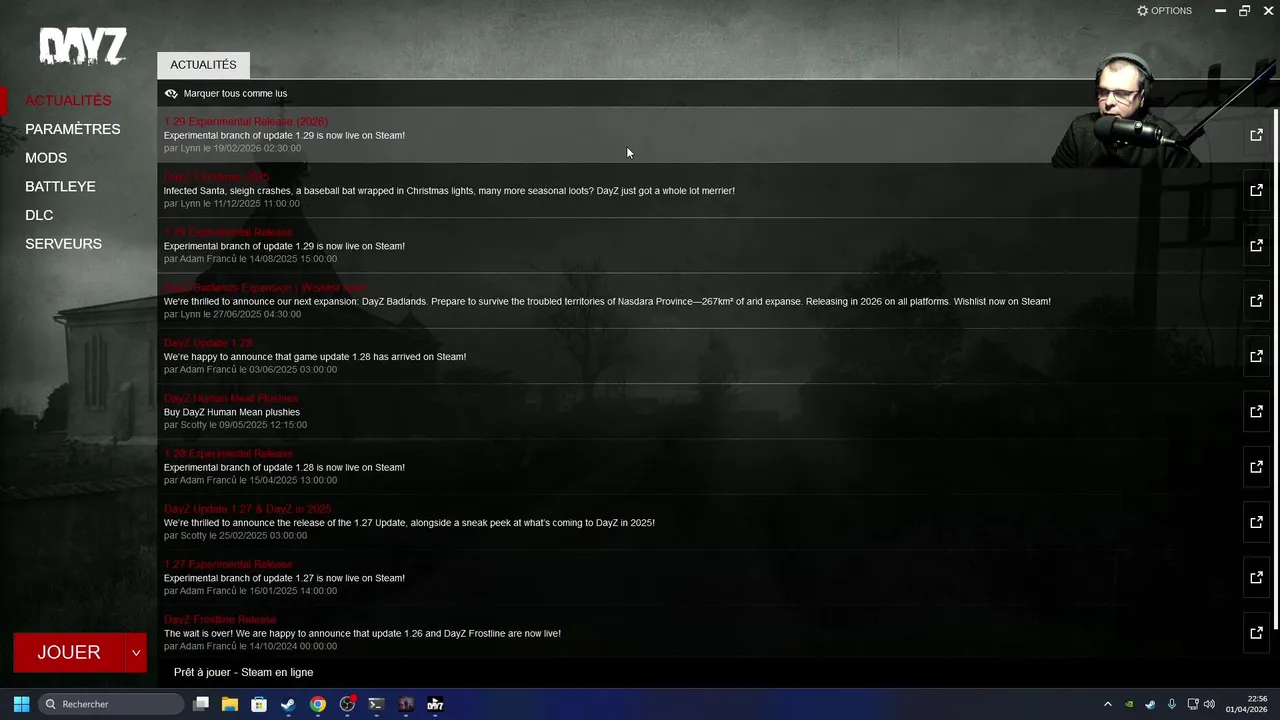Show hidden system tray icons chevron
The width and height of the screenshot is (1280, 720).
pos(1107,704)
